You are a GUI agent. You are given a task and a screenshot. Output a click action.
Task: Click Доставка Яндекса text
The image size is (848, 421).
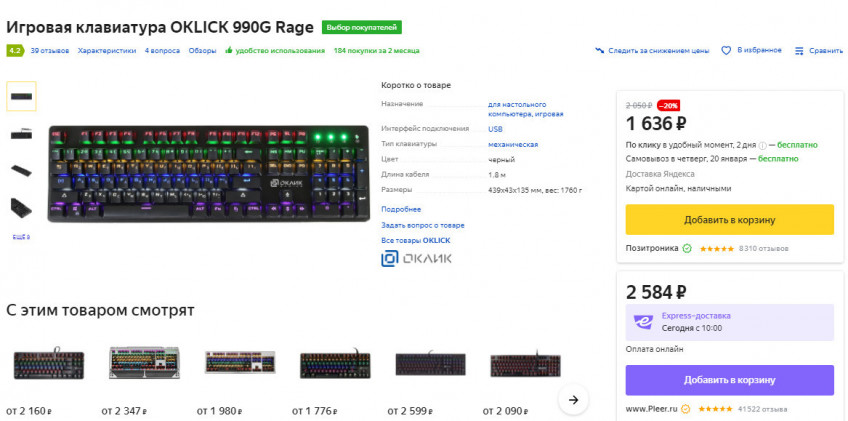(x=660, y=174)
